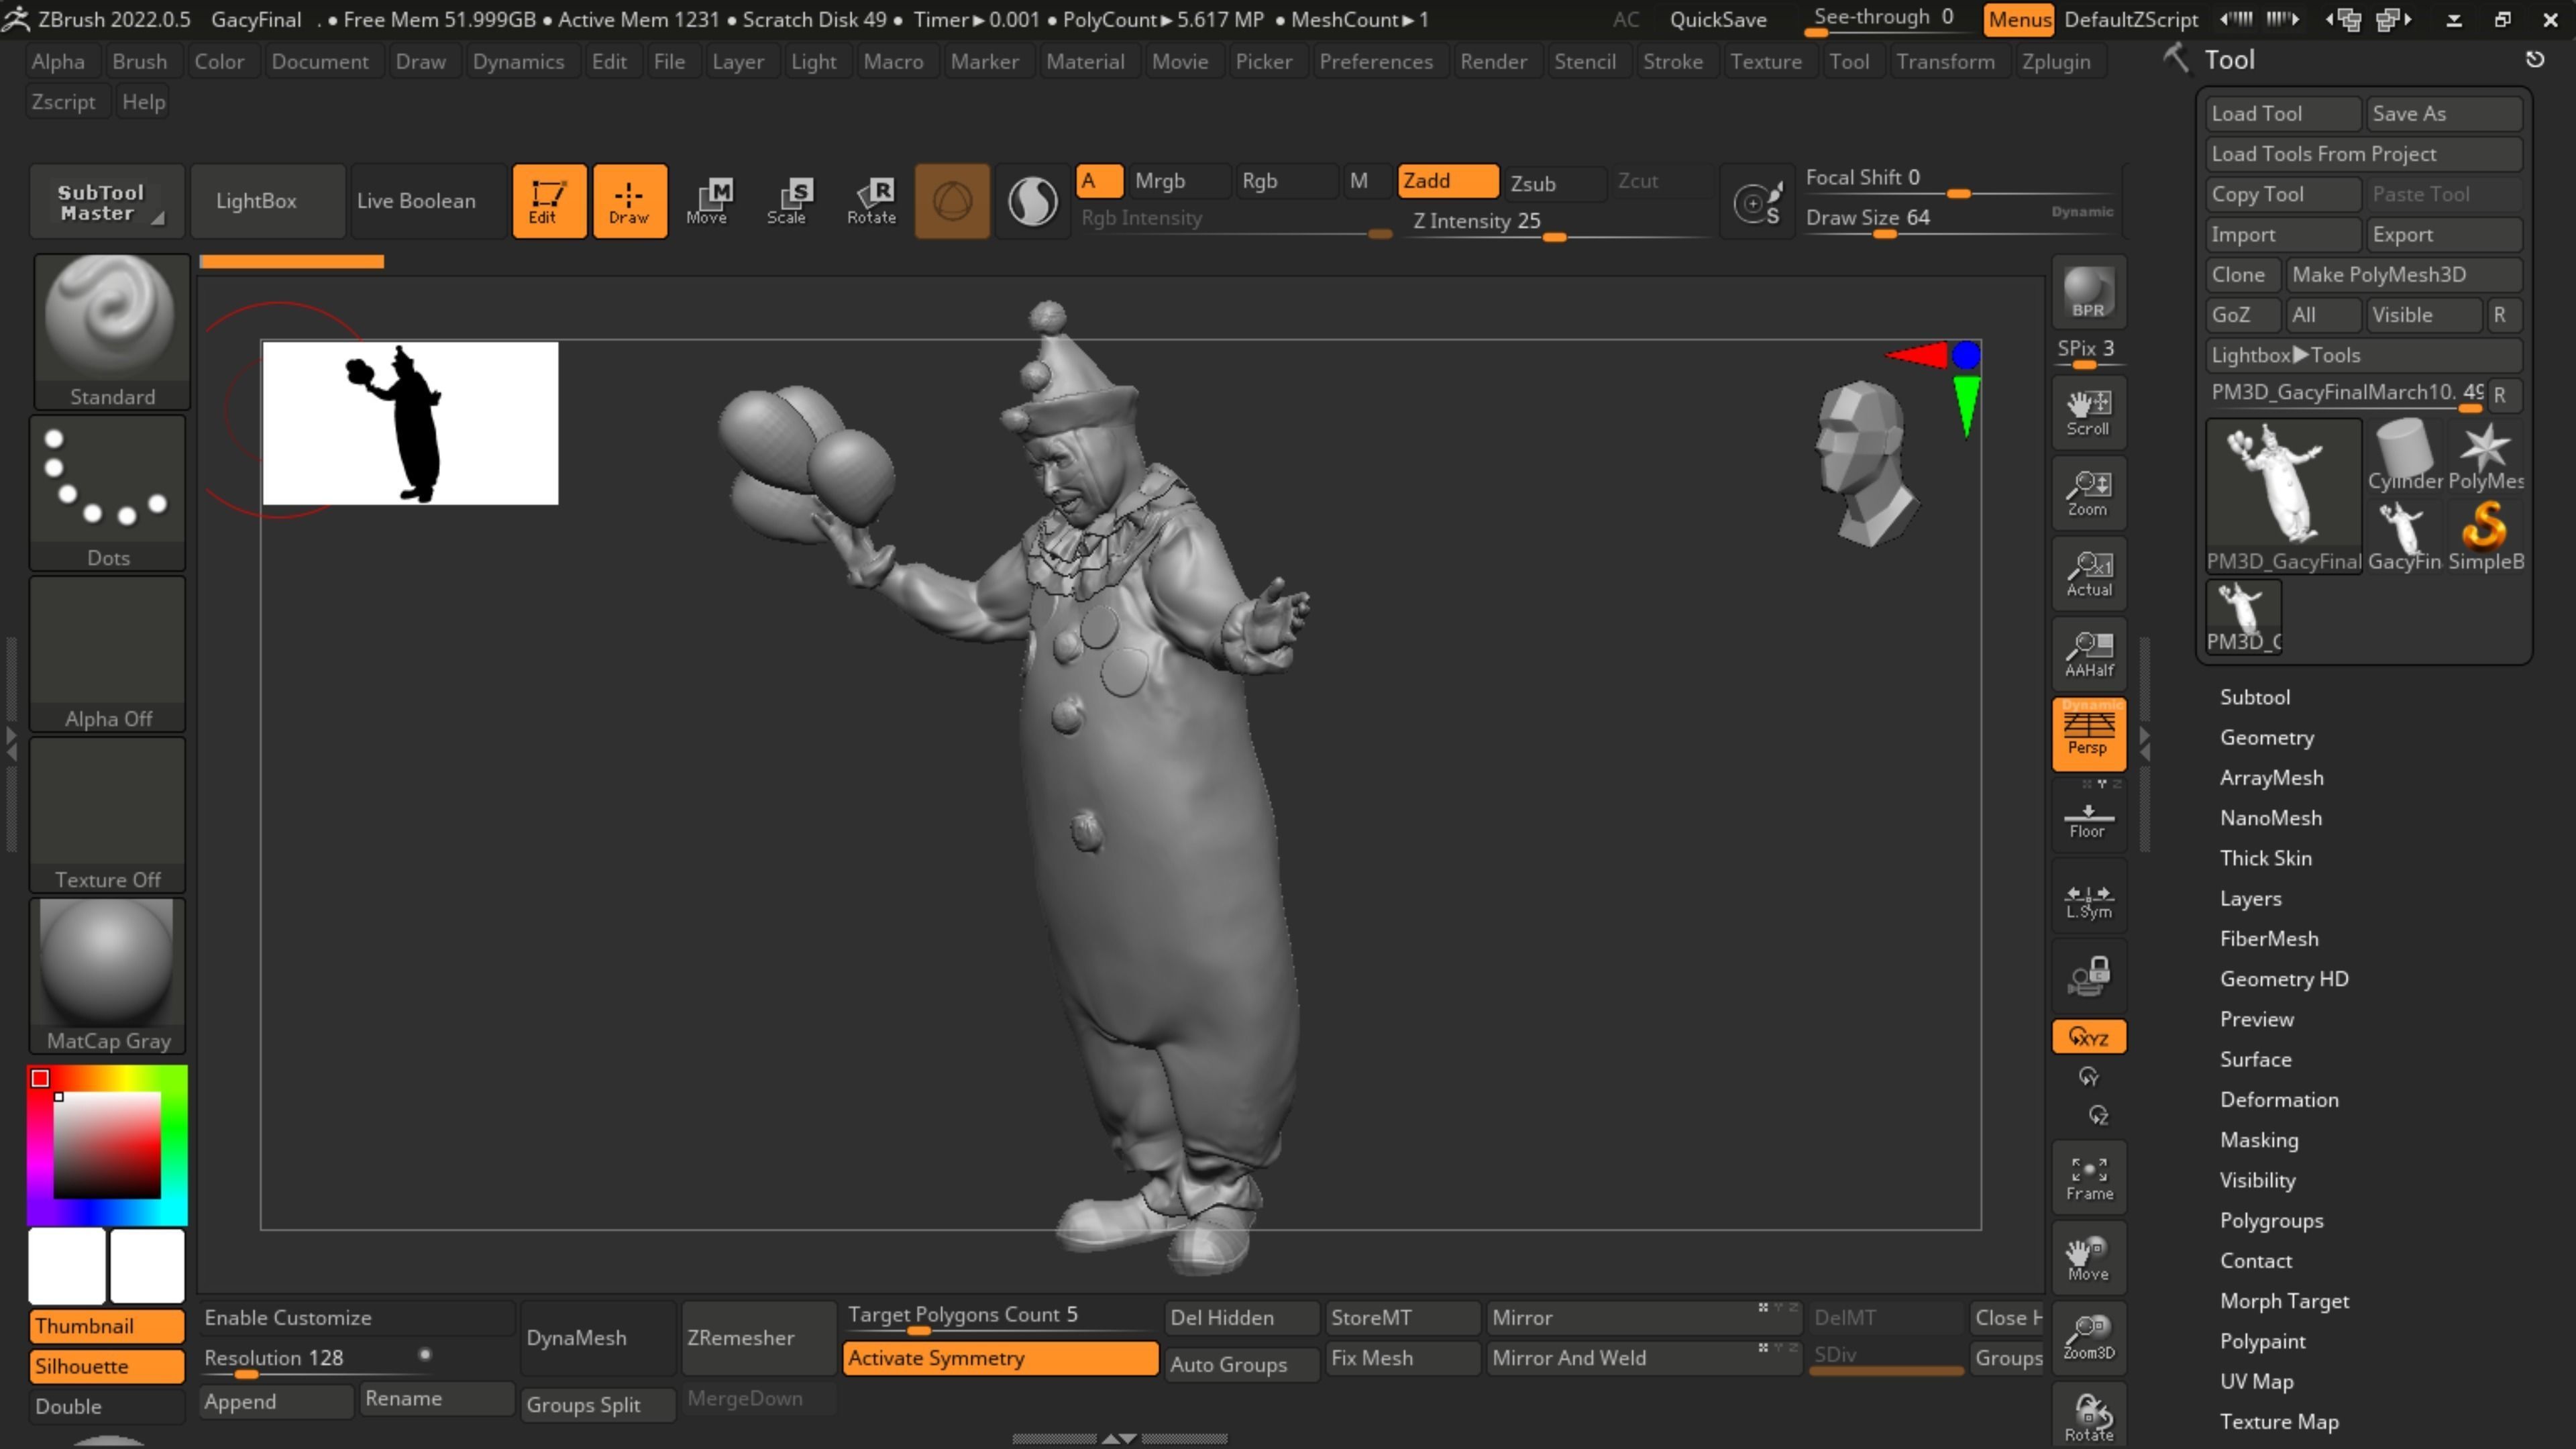Open SubTool Master plugin menu

point(106,201)
